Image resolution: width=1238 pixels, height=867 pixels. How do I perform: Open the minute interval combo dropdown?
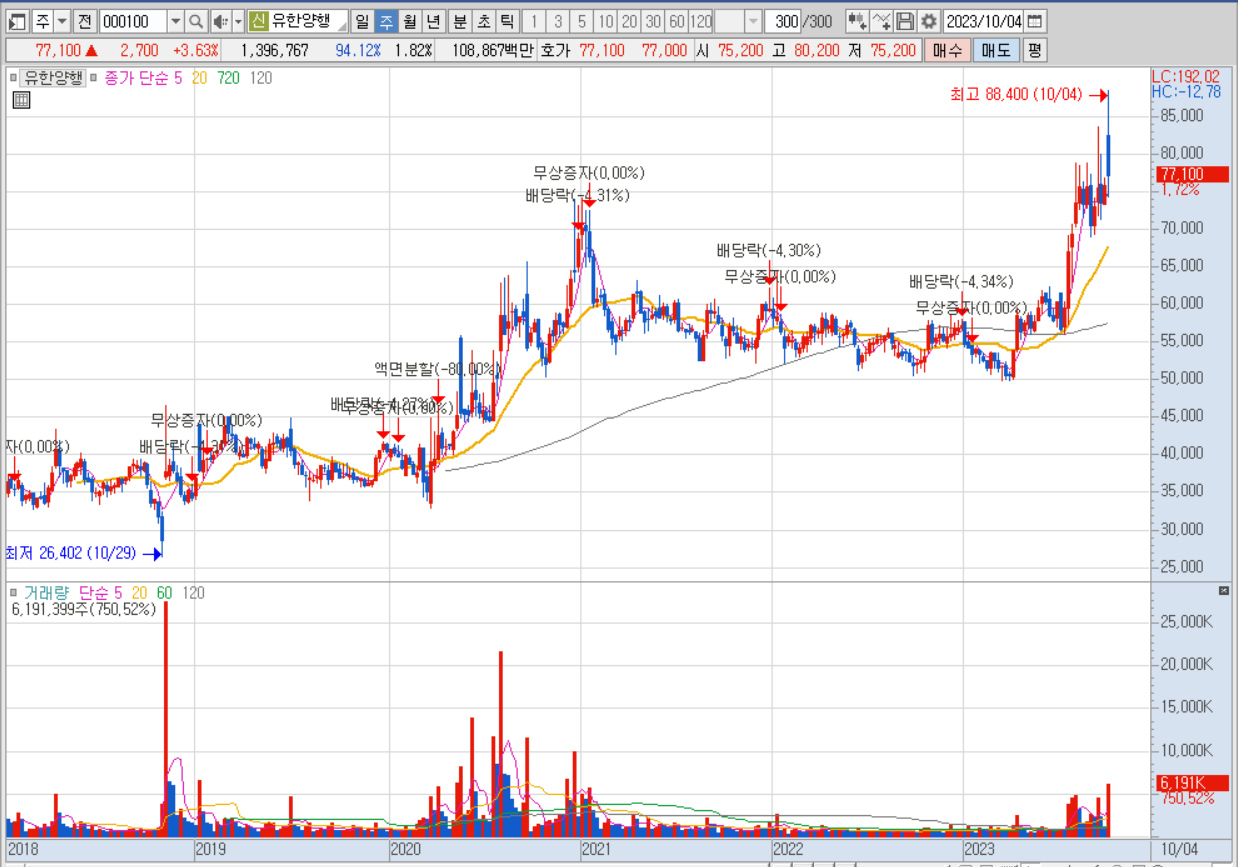(754, 21)
